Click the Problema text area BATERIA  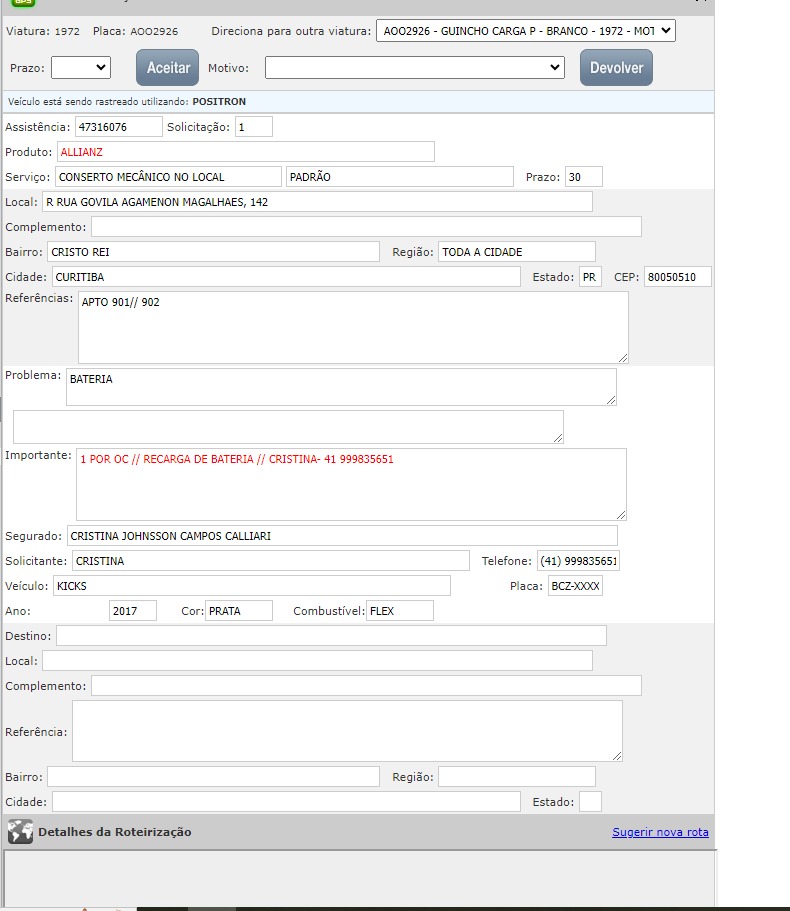click(x=341, y=387)
